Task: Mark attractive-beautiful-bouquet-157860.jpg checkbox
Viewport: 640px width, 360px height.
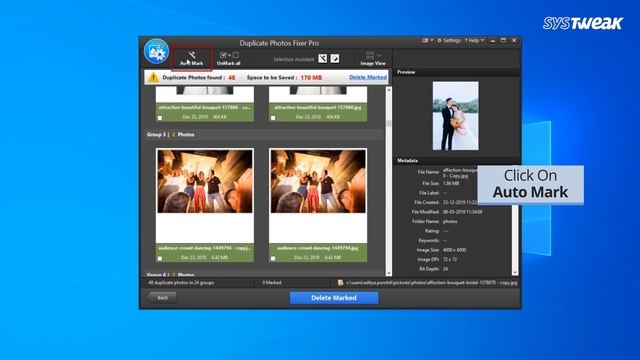Action: pyautogui.click(x=273, y=118)
